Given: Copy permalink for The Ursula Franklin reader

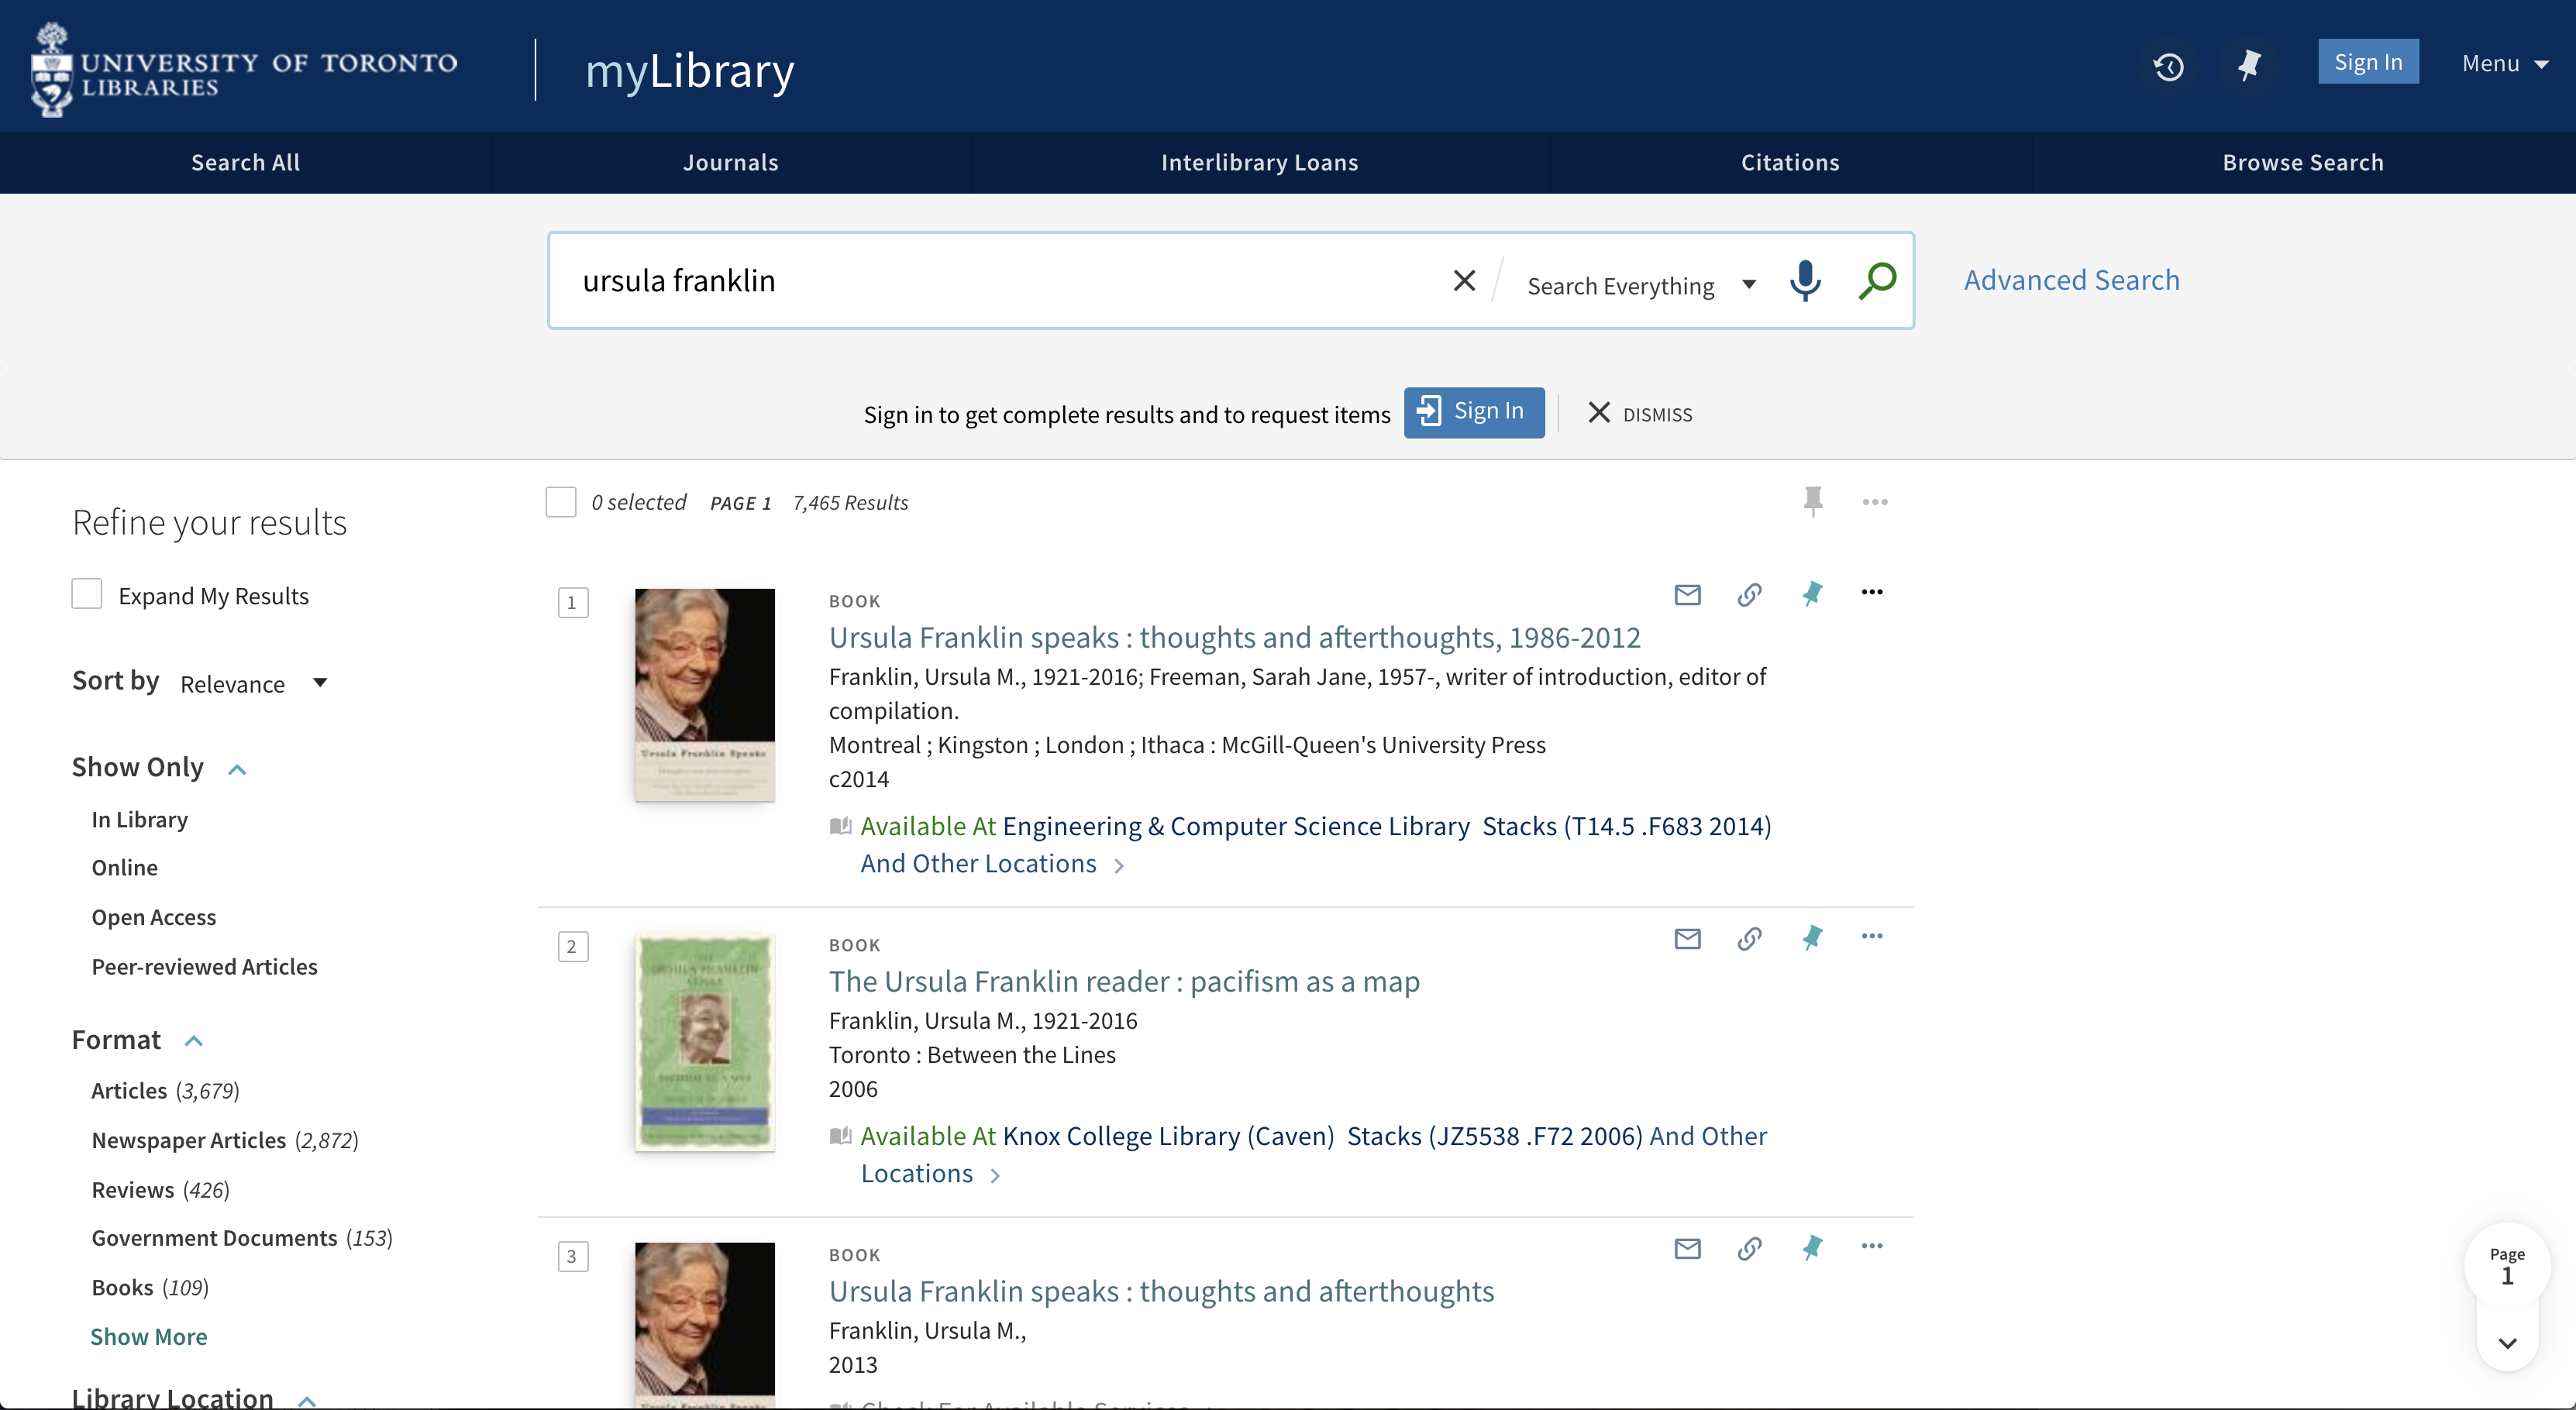Looking at the screenshot, I should 1749,939.
